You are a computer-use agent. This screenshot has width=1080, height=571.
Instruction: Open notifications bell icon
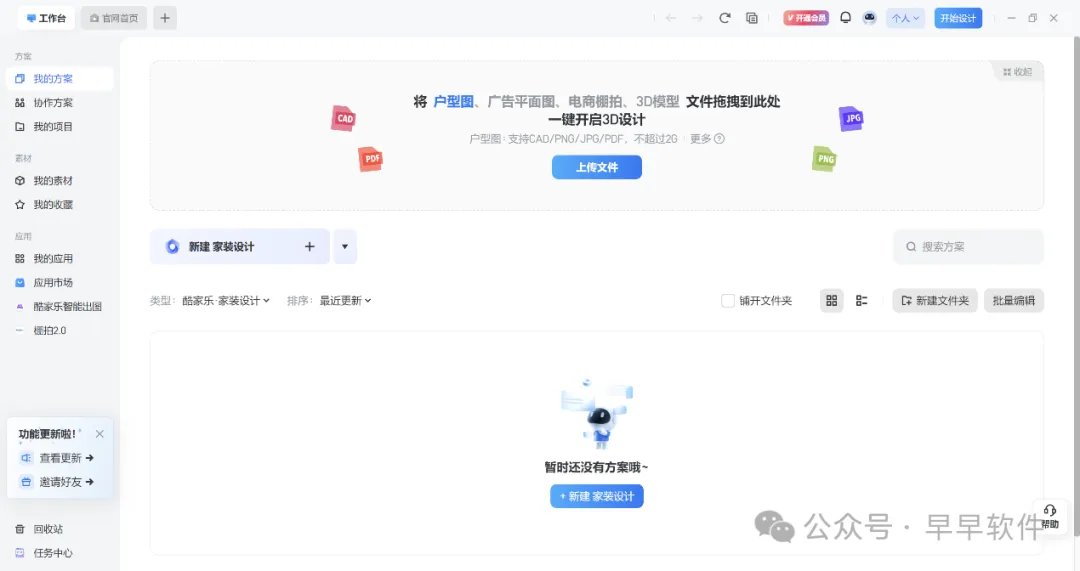(845, 18)
